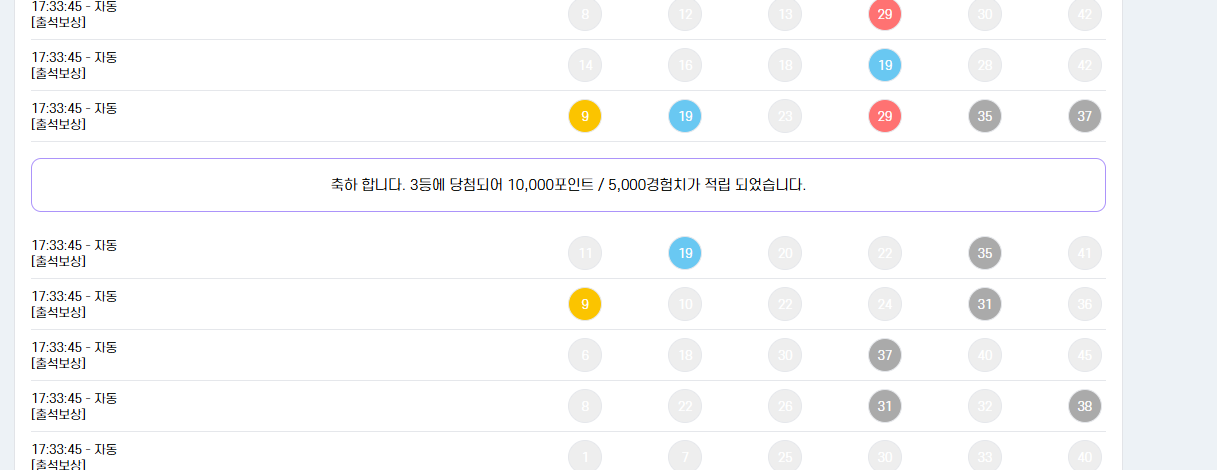Click the faded number 36 ball

click(1085, 304)
